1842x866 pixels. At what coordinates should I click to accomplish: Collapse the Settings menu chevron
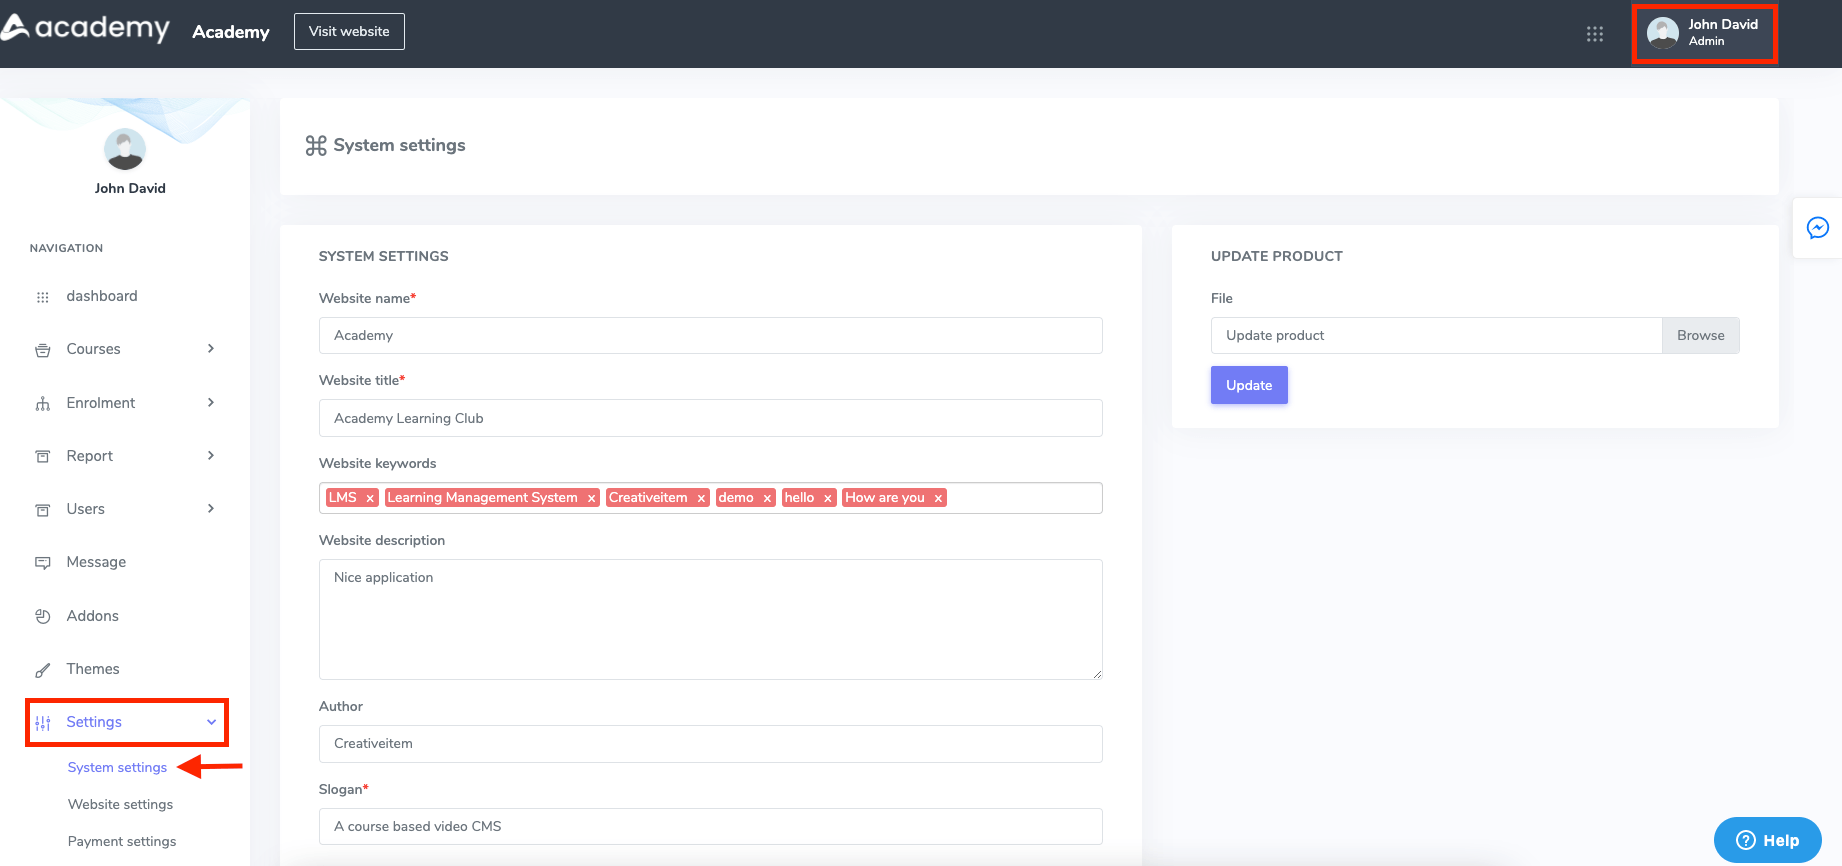click(211, 722)
